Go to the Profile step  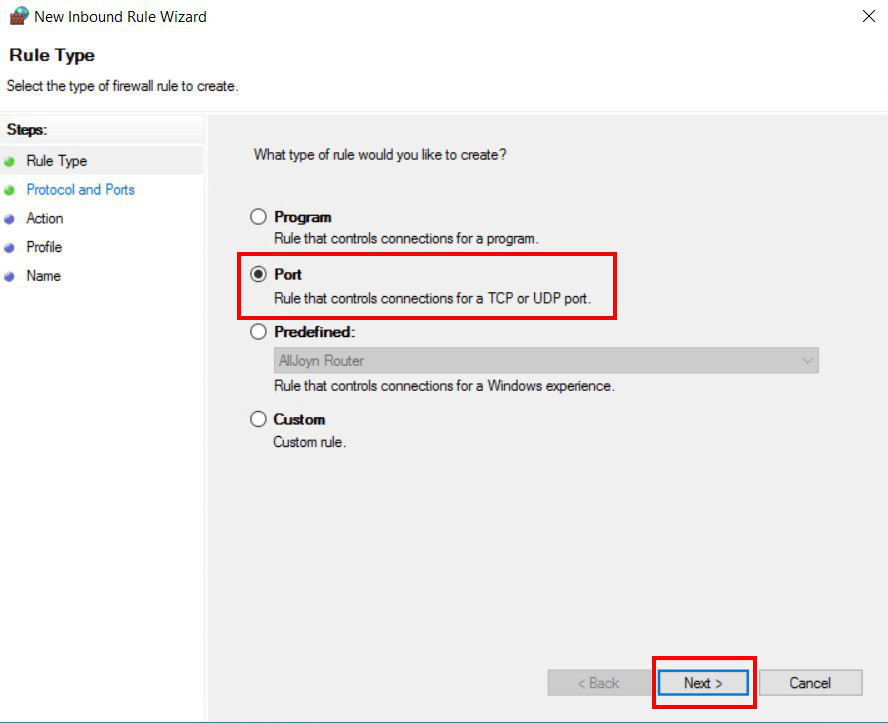(x=44, y=247)
